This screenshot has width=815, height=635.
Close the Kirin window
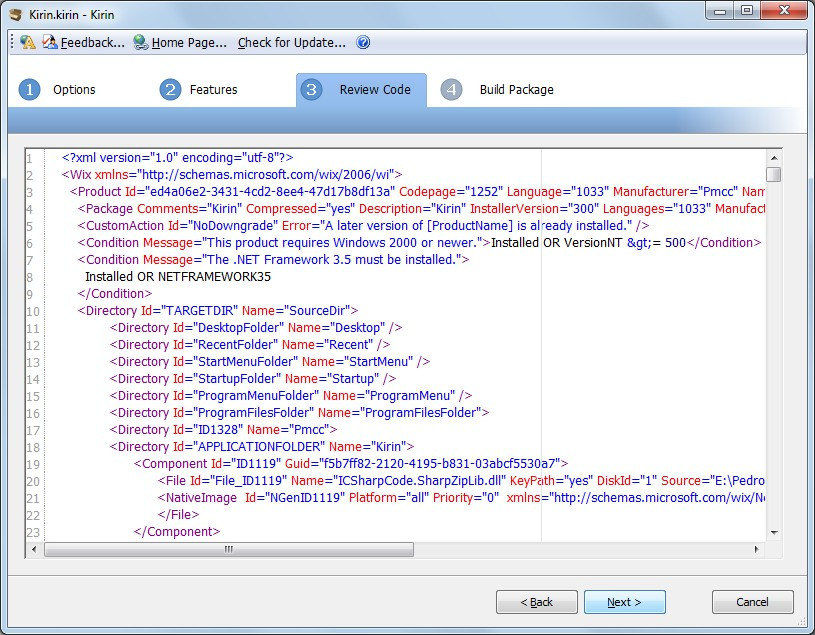[785, 11]
